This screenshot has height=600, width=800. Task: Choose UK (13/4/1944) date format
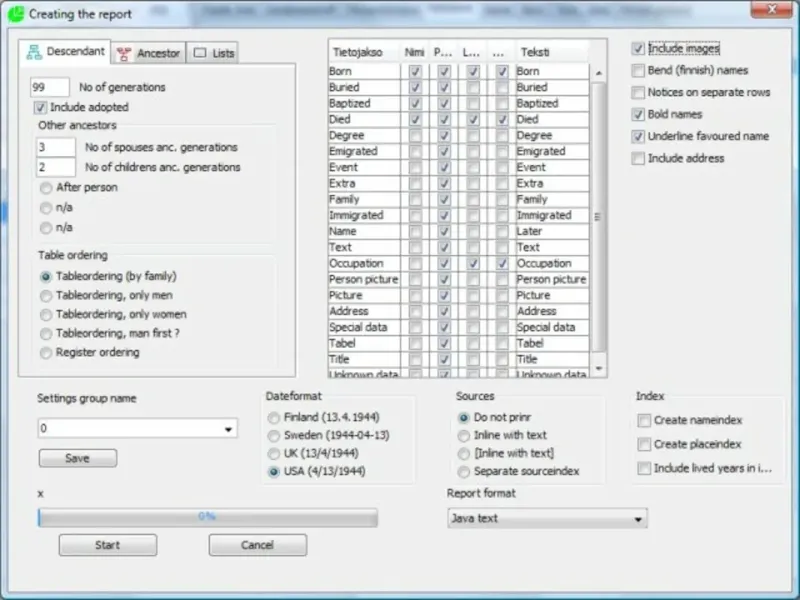pyautogui.click(x=274, y=454)
